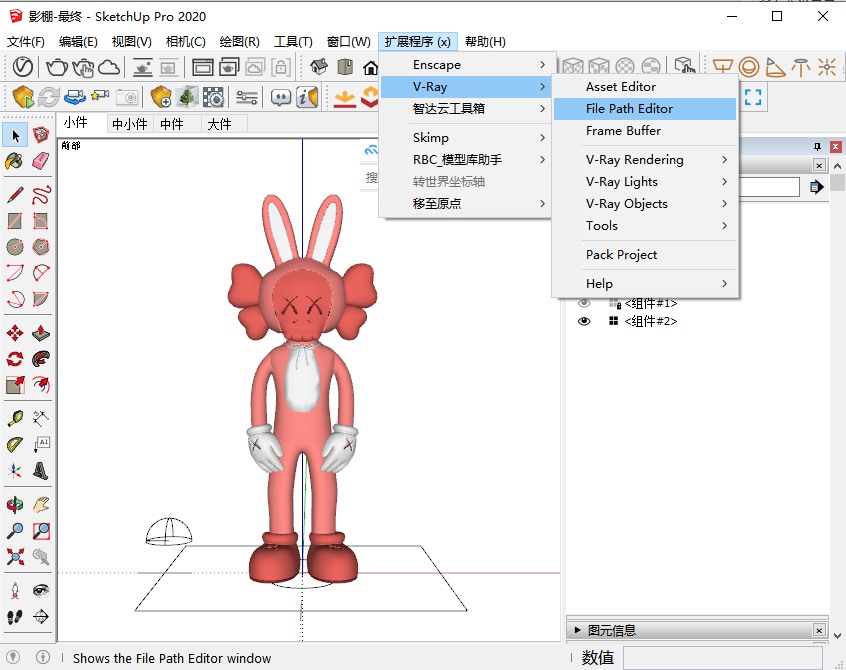The height and width of the screenshot is (670, 846).
Task: Open the 编辑(E) menu
Action: [78, 42]
